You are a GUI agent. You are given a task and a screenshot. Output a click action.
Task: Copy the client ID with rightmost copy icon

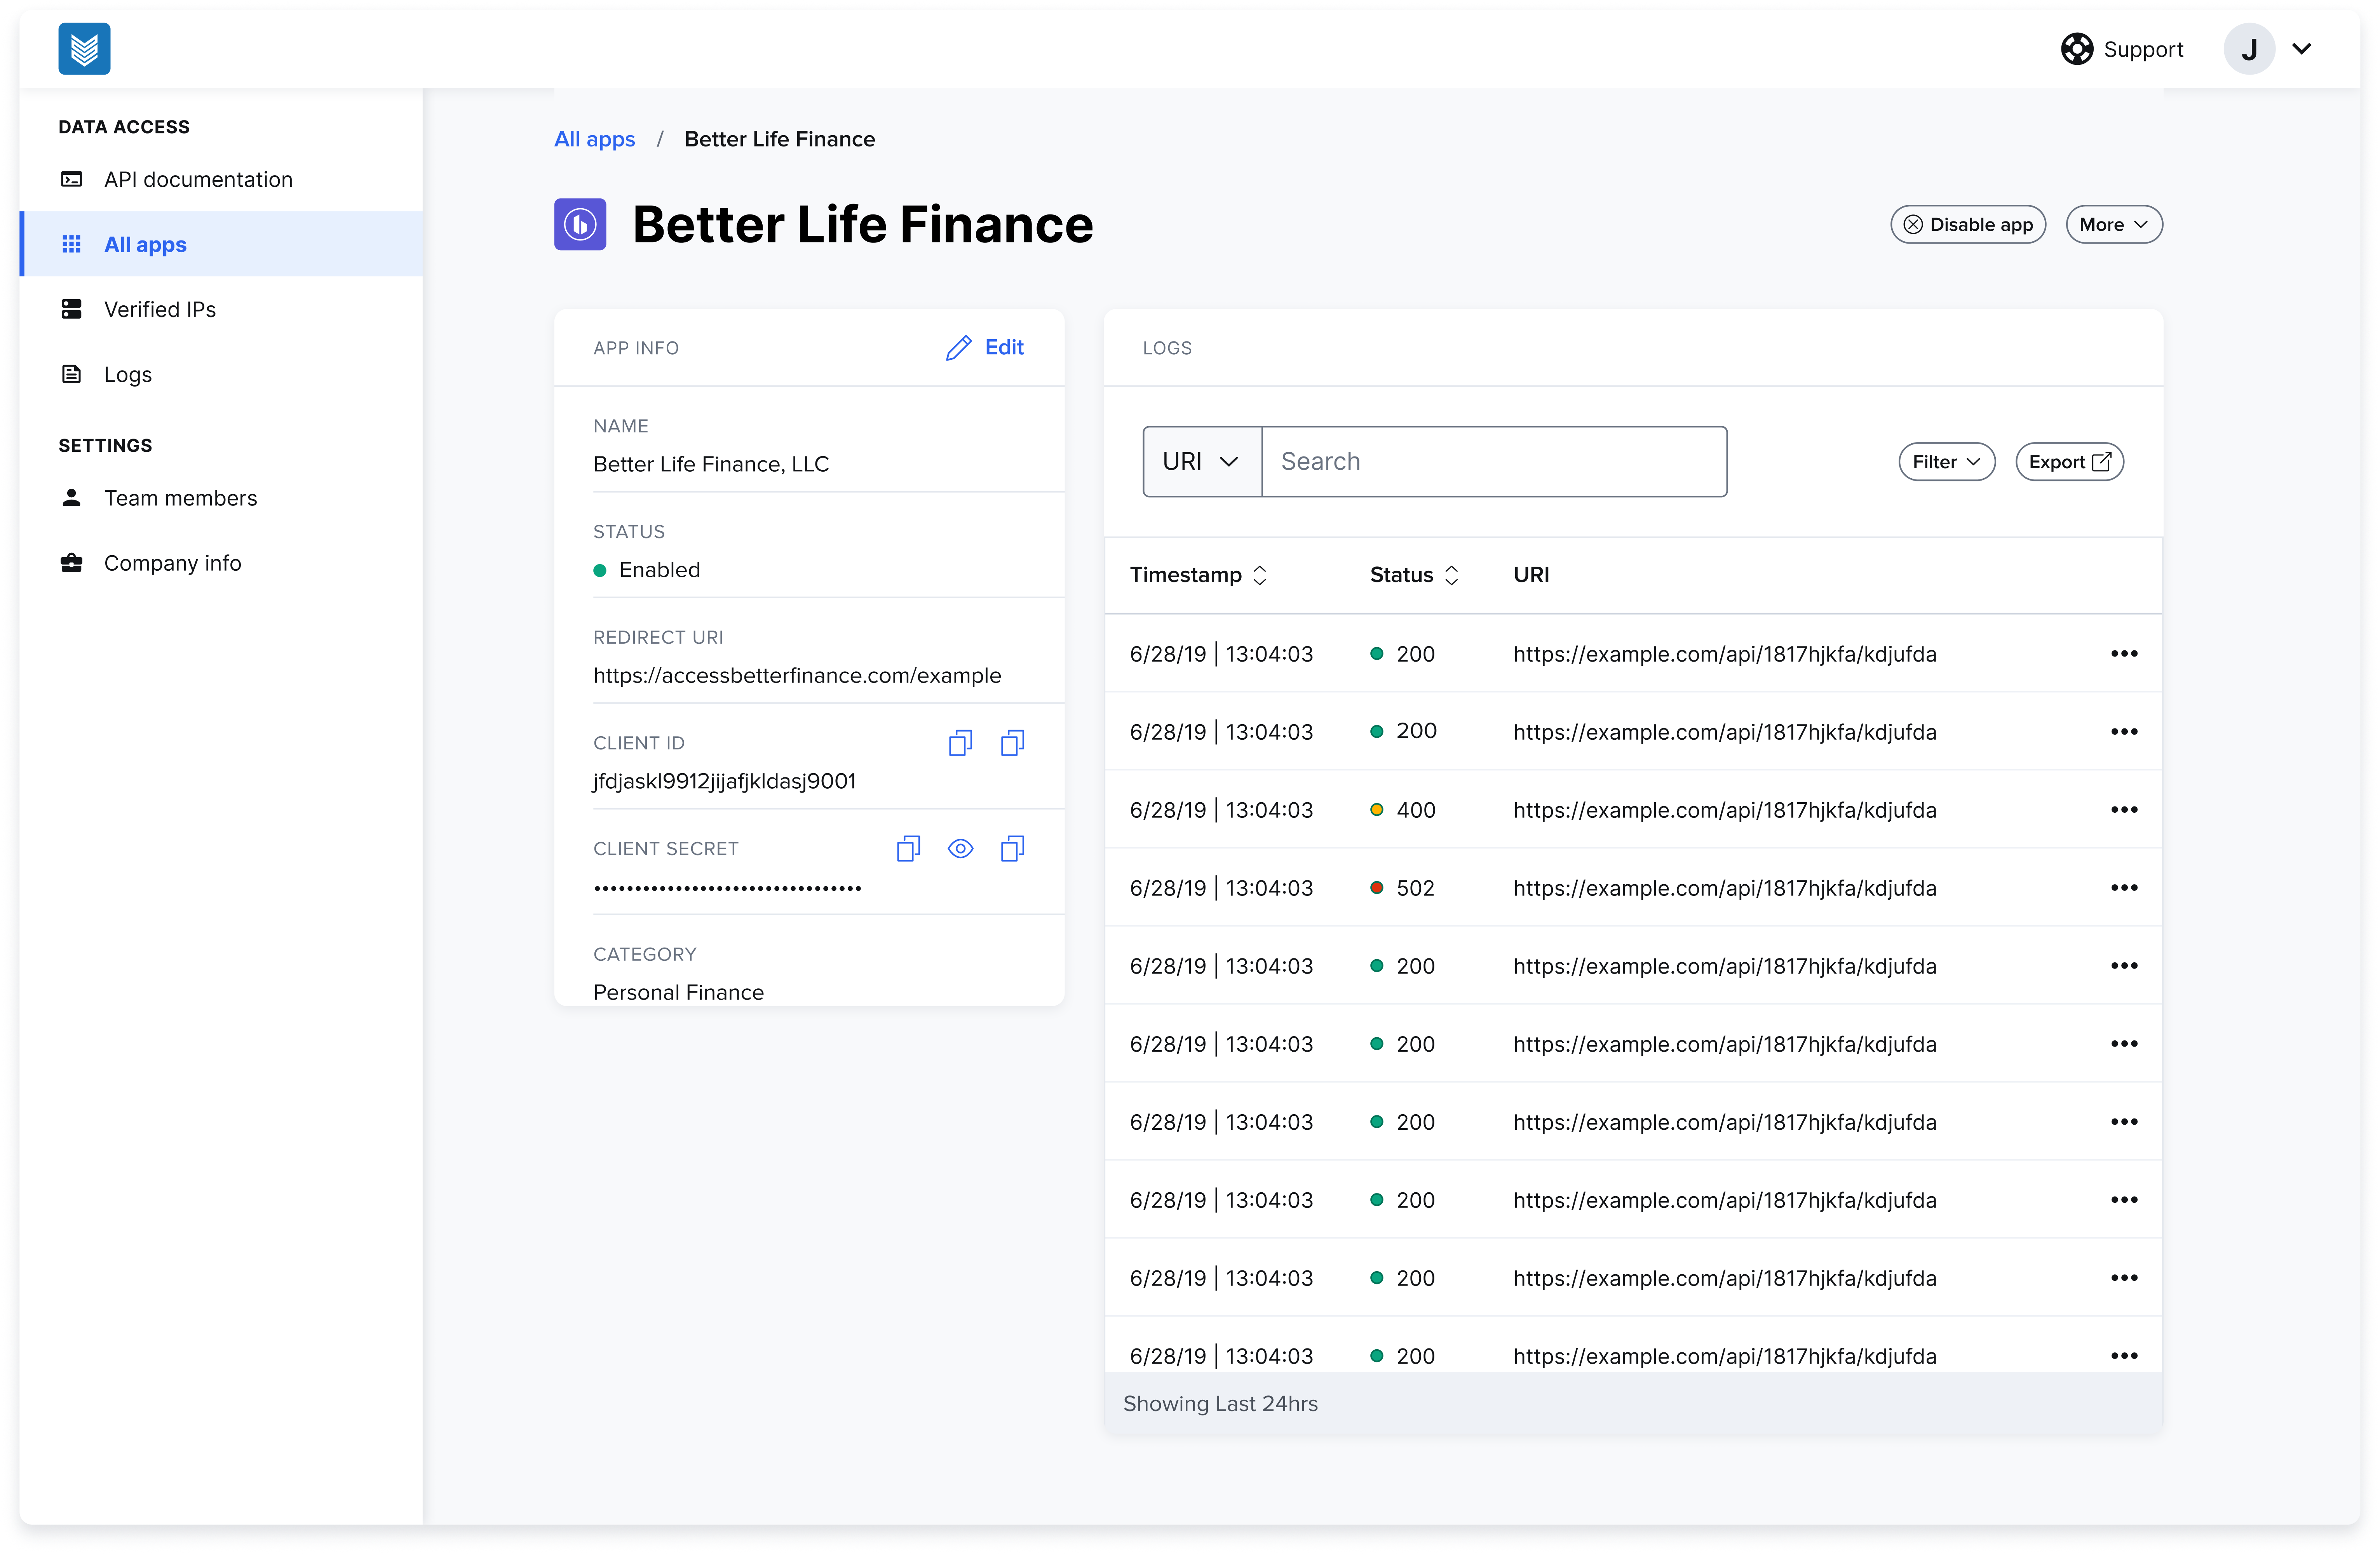(x=1012, y=742)
